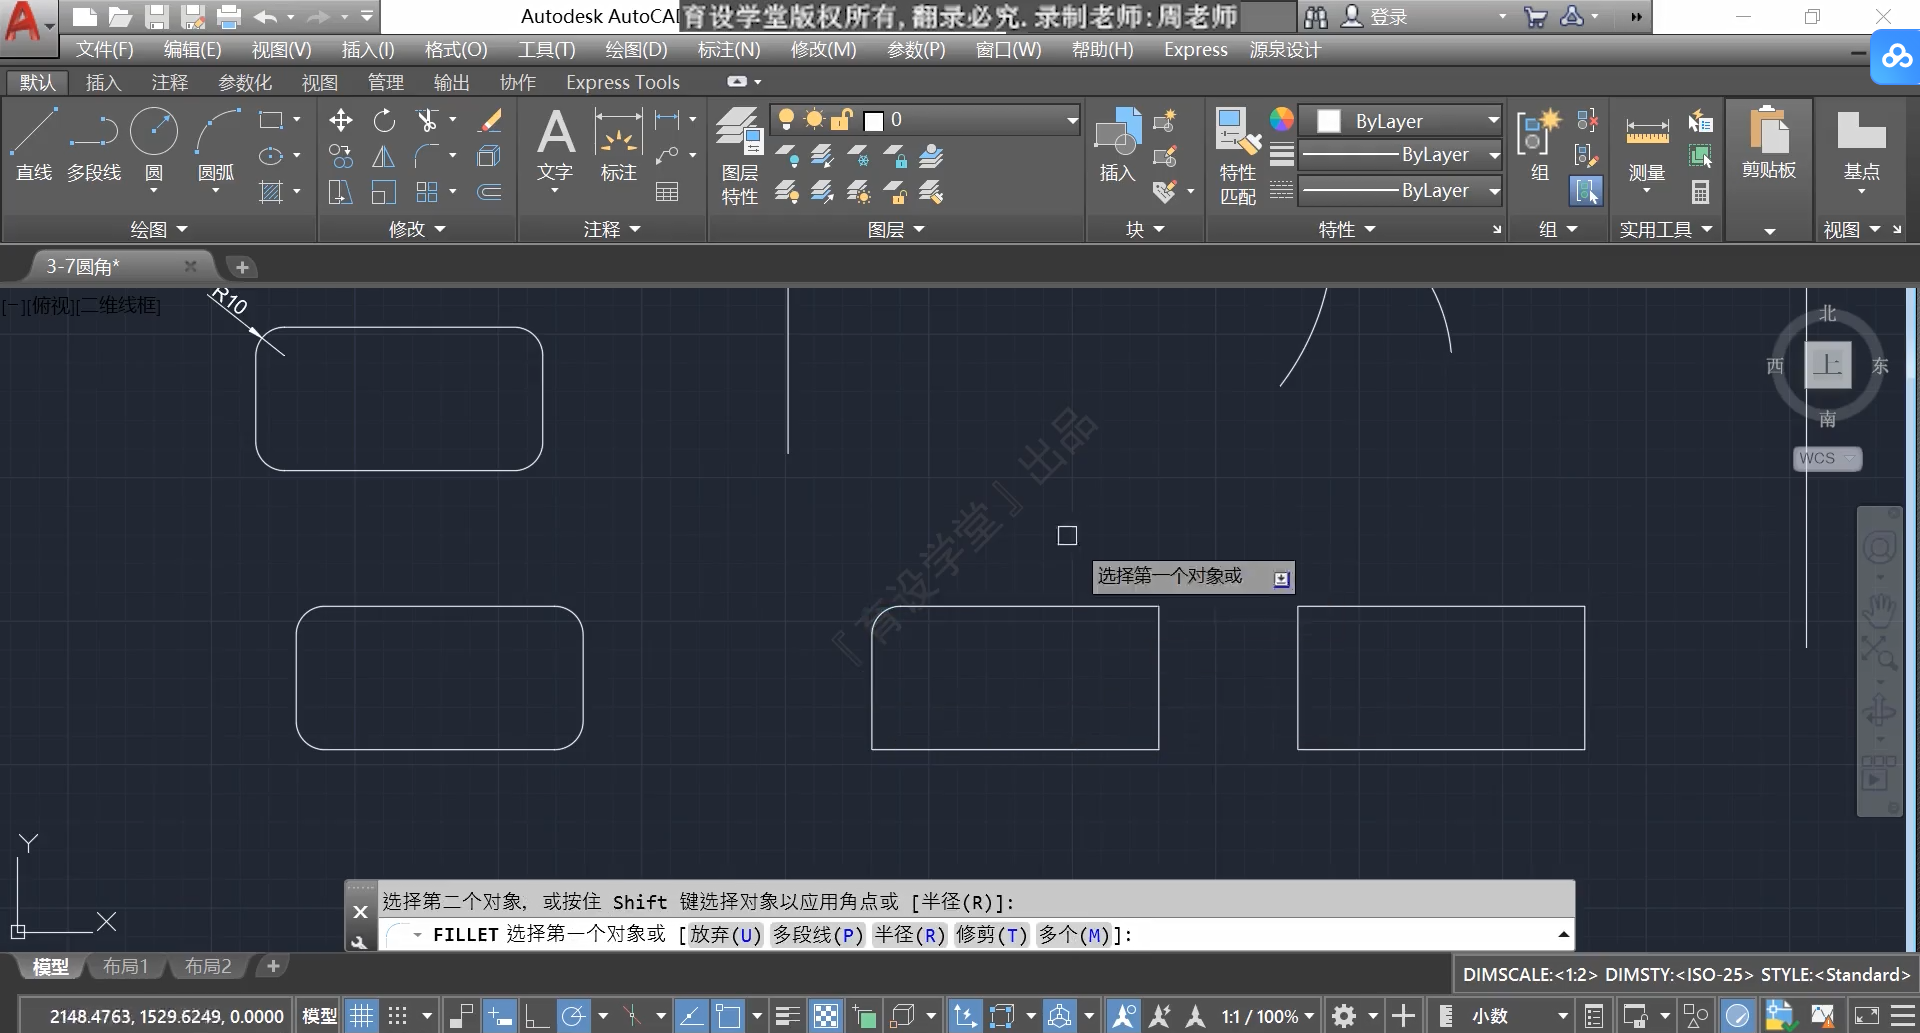Expand the 绘图 draw panel
This screenshot has height=1033, width=1920.
click(x=159, y=229)
